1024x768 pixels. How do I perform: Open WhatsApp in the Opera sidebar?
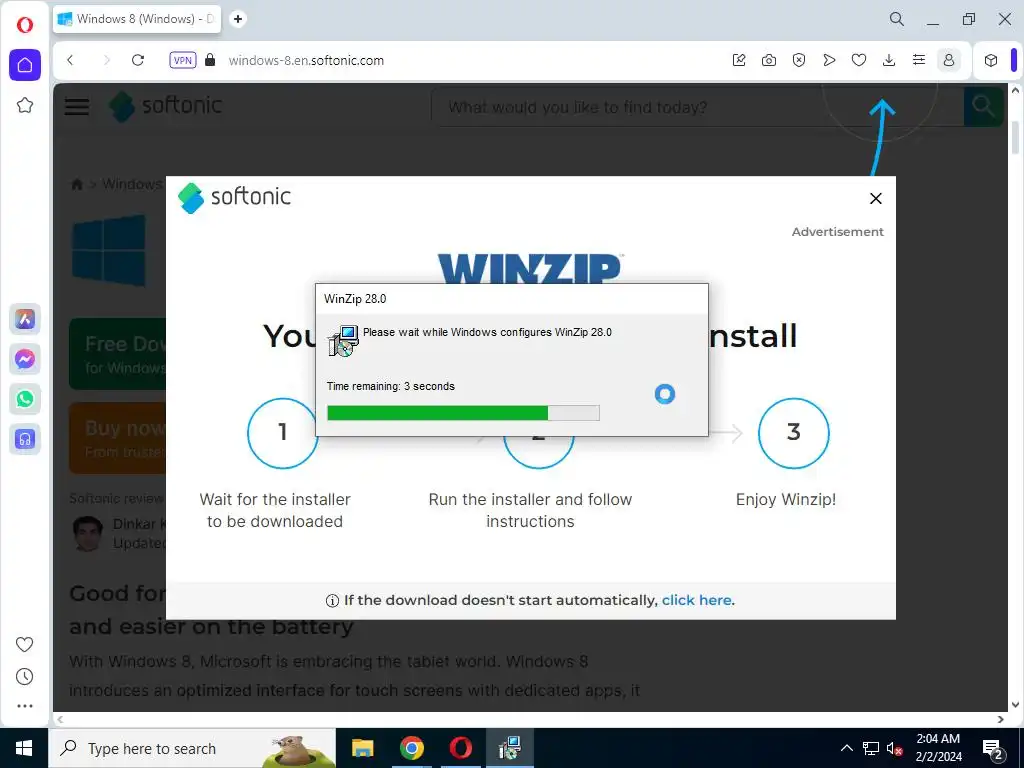25,399
